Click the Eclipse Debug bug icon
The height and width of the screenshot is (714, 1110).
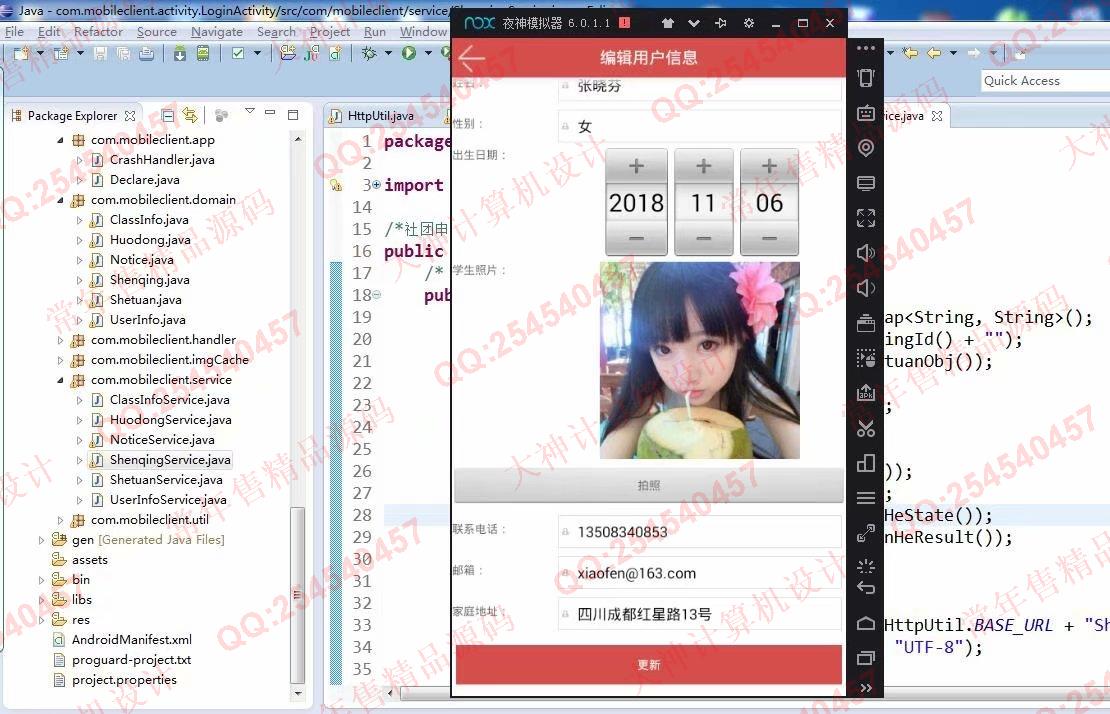point(369,53)
